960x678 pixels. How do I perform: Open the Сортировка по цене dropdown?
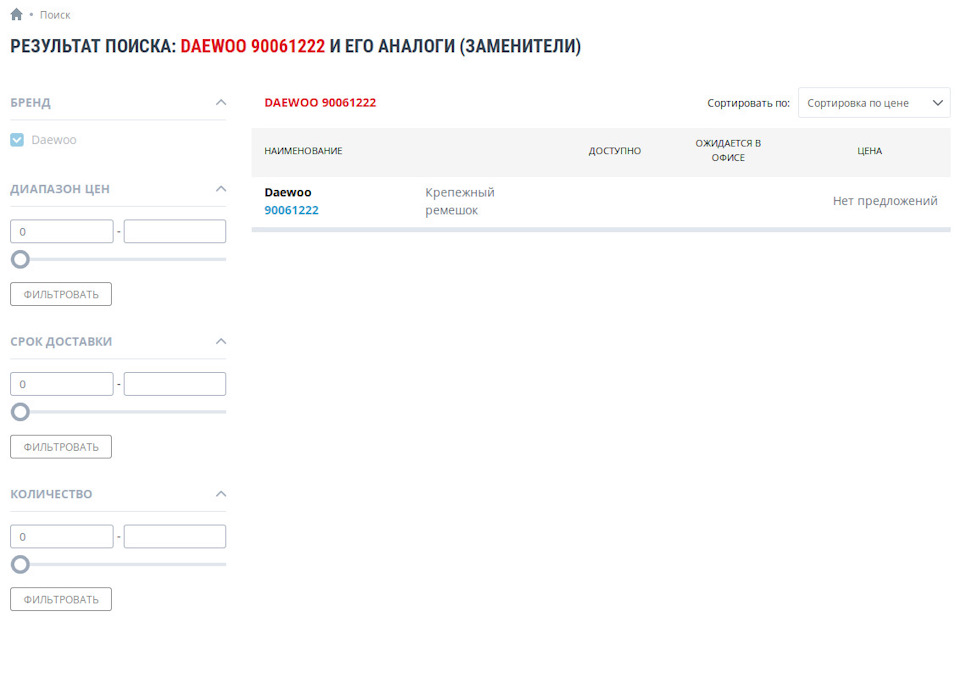(x=874, y=103)
